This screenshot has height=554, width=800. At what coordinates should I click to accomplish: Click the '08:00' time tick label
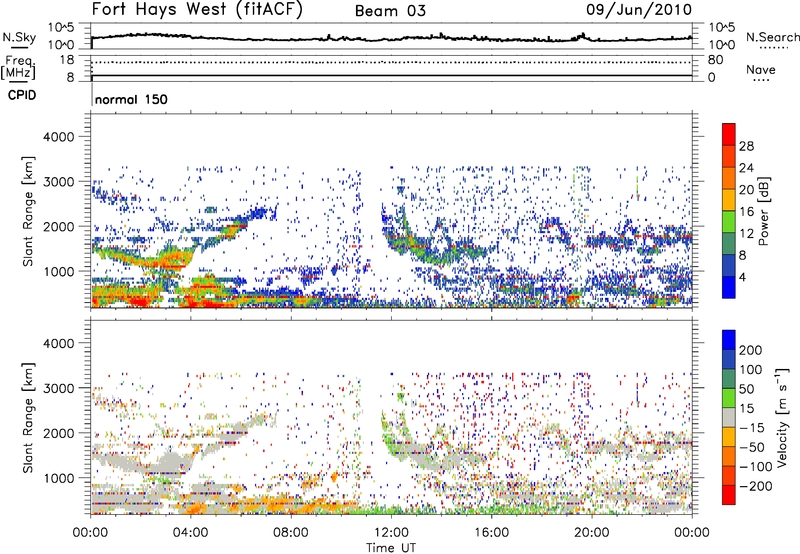coord(291,533)
